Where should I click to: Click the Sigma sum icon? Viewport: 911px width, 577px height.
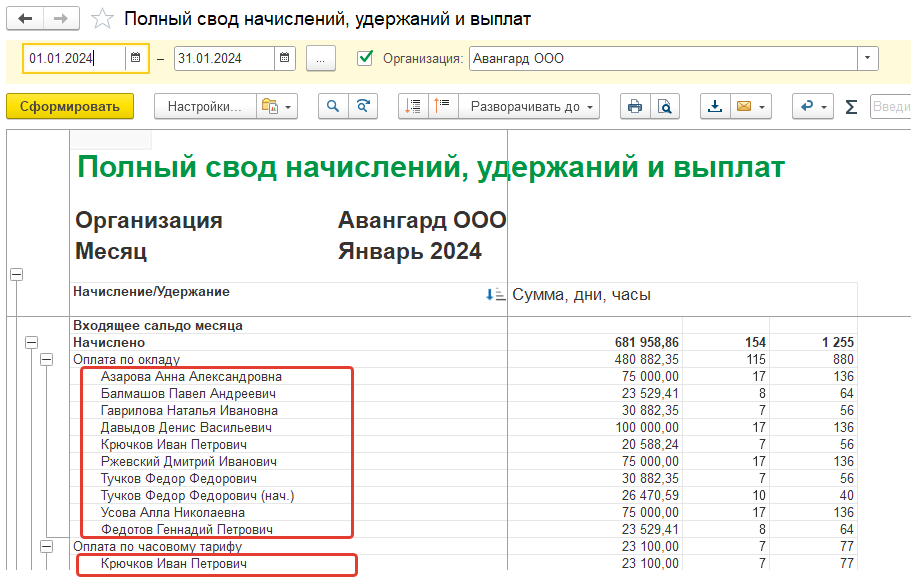click(x=851, y=107)
